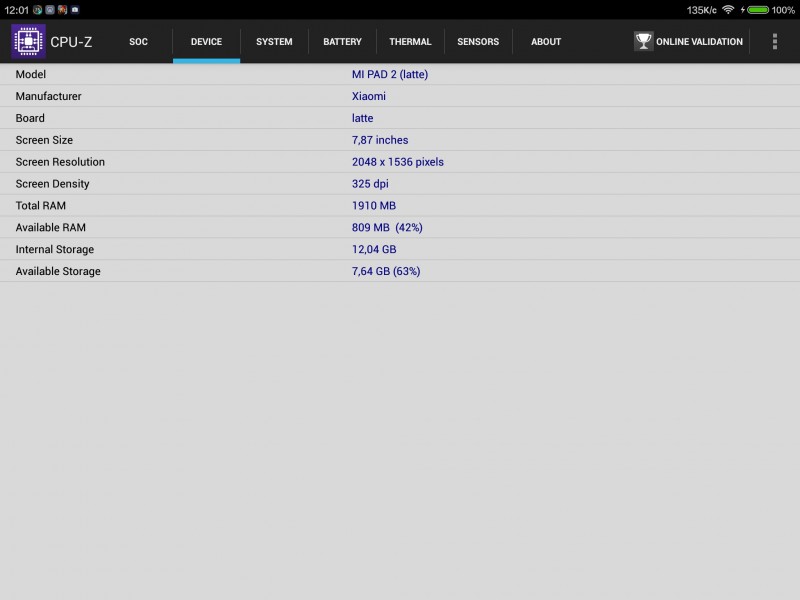Screen dimensions: 800x600
Task: Tap the 12,04 GB value
Action: [x=374, y=249]
